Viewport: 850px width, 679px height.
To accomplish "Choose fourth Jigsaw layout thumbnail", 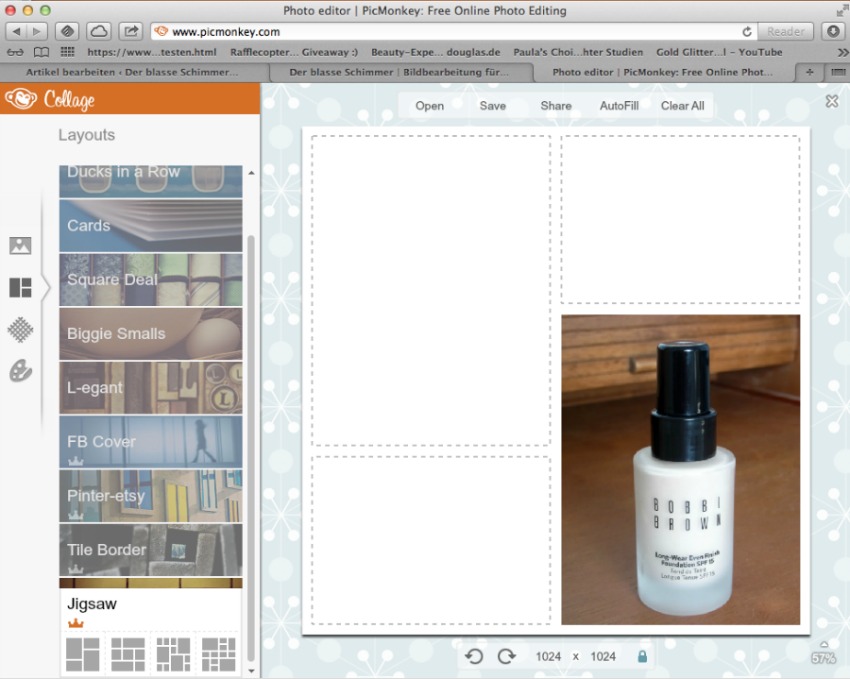I will click(x=219, y=655).
